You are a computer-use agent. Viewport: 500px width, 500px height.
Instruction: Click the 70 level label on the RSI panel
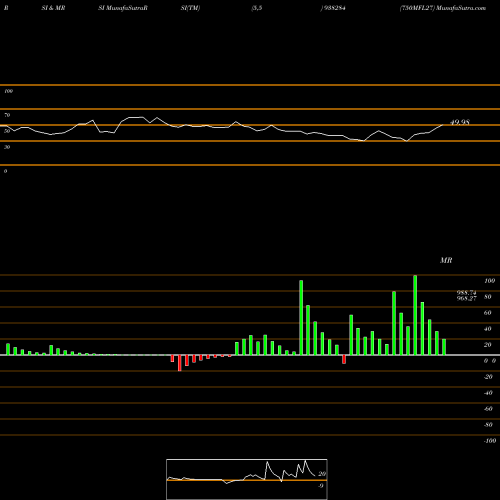[x=7, y=115]
